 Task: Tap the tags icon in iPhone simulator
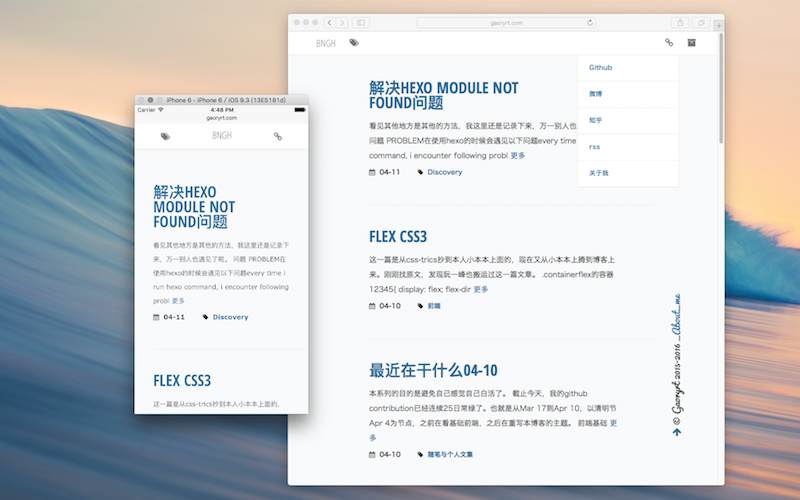[x=166, y=136]
